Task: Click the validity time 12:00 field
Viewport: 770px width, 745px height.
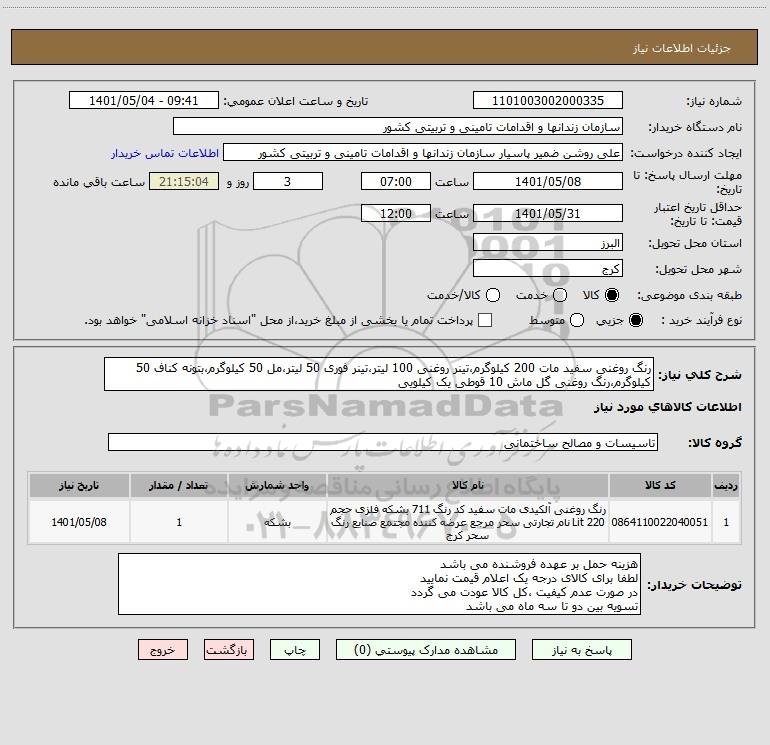Action: [396, 213]
